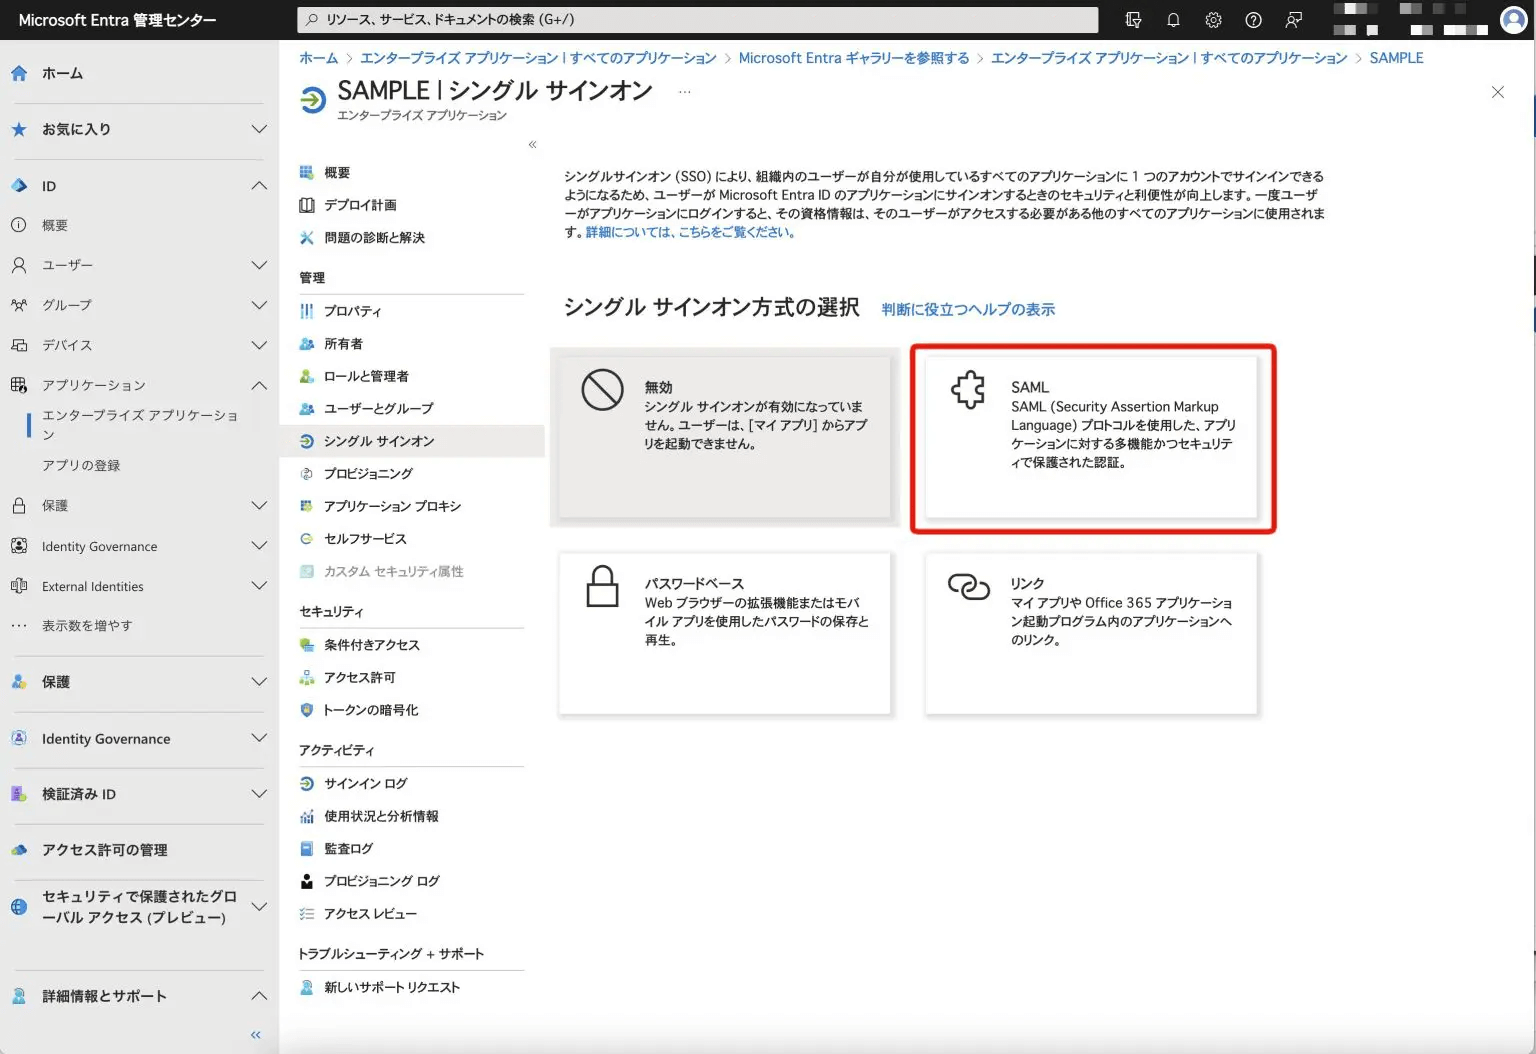
Task: Click the group icon beside グループ
Action: coord(19,305)
